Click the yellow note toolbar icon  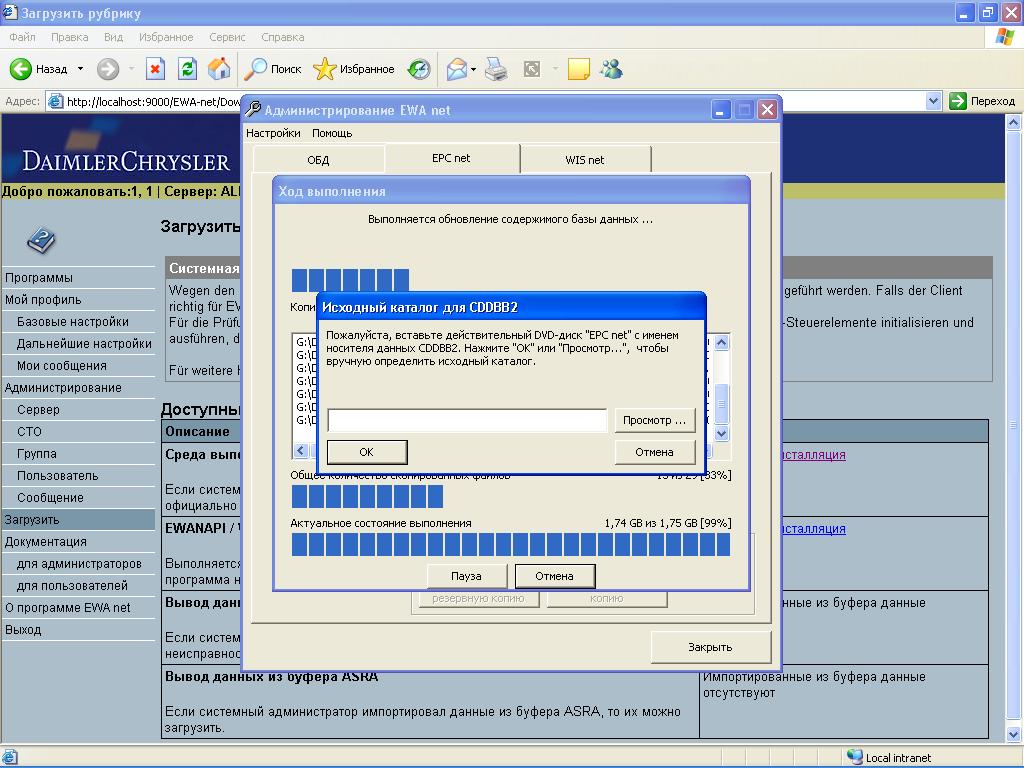579,69
